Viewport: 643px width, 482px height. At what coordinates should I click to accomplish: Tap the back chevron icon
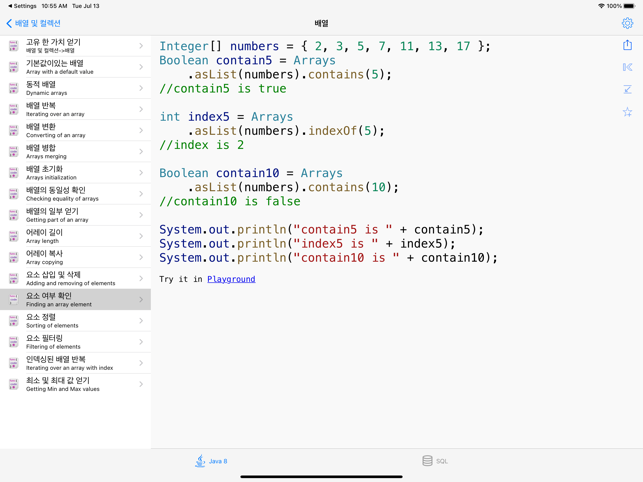tap(9, 23)
